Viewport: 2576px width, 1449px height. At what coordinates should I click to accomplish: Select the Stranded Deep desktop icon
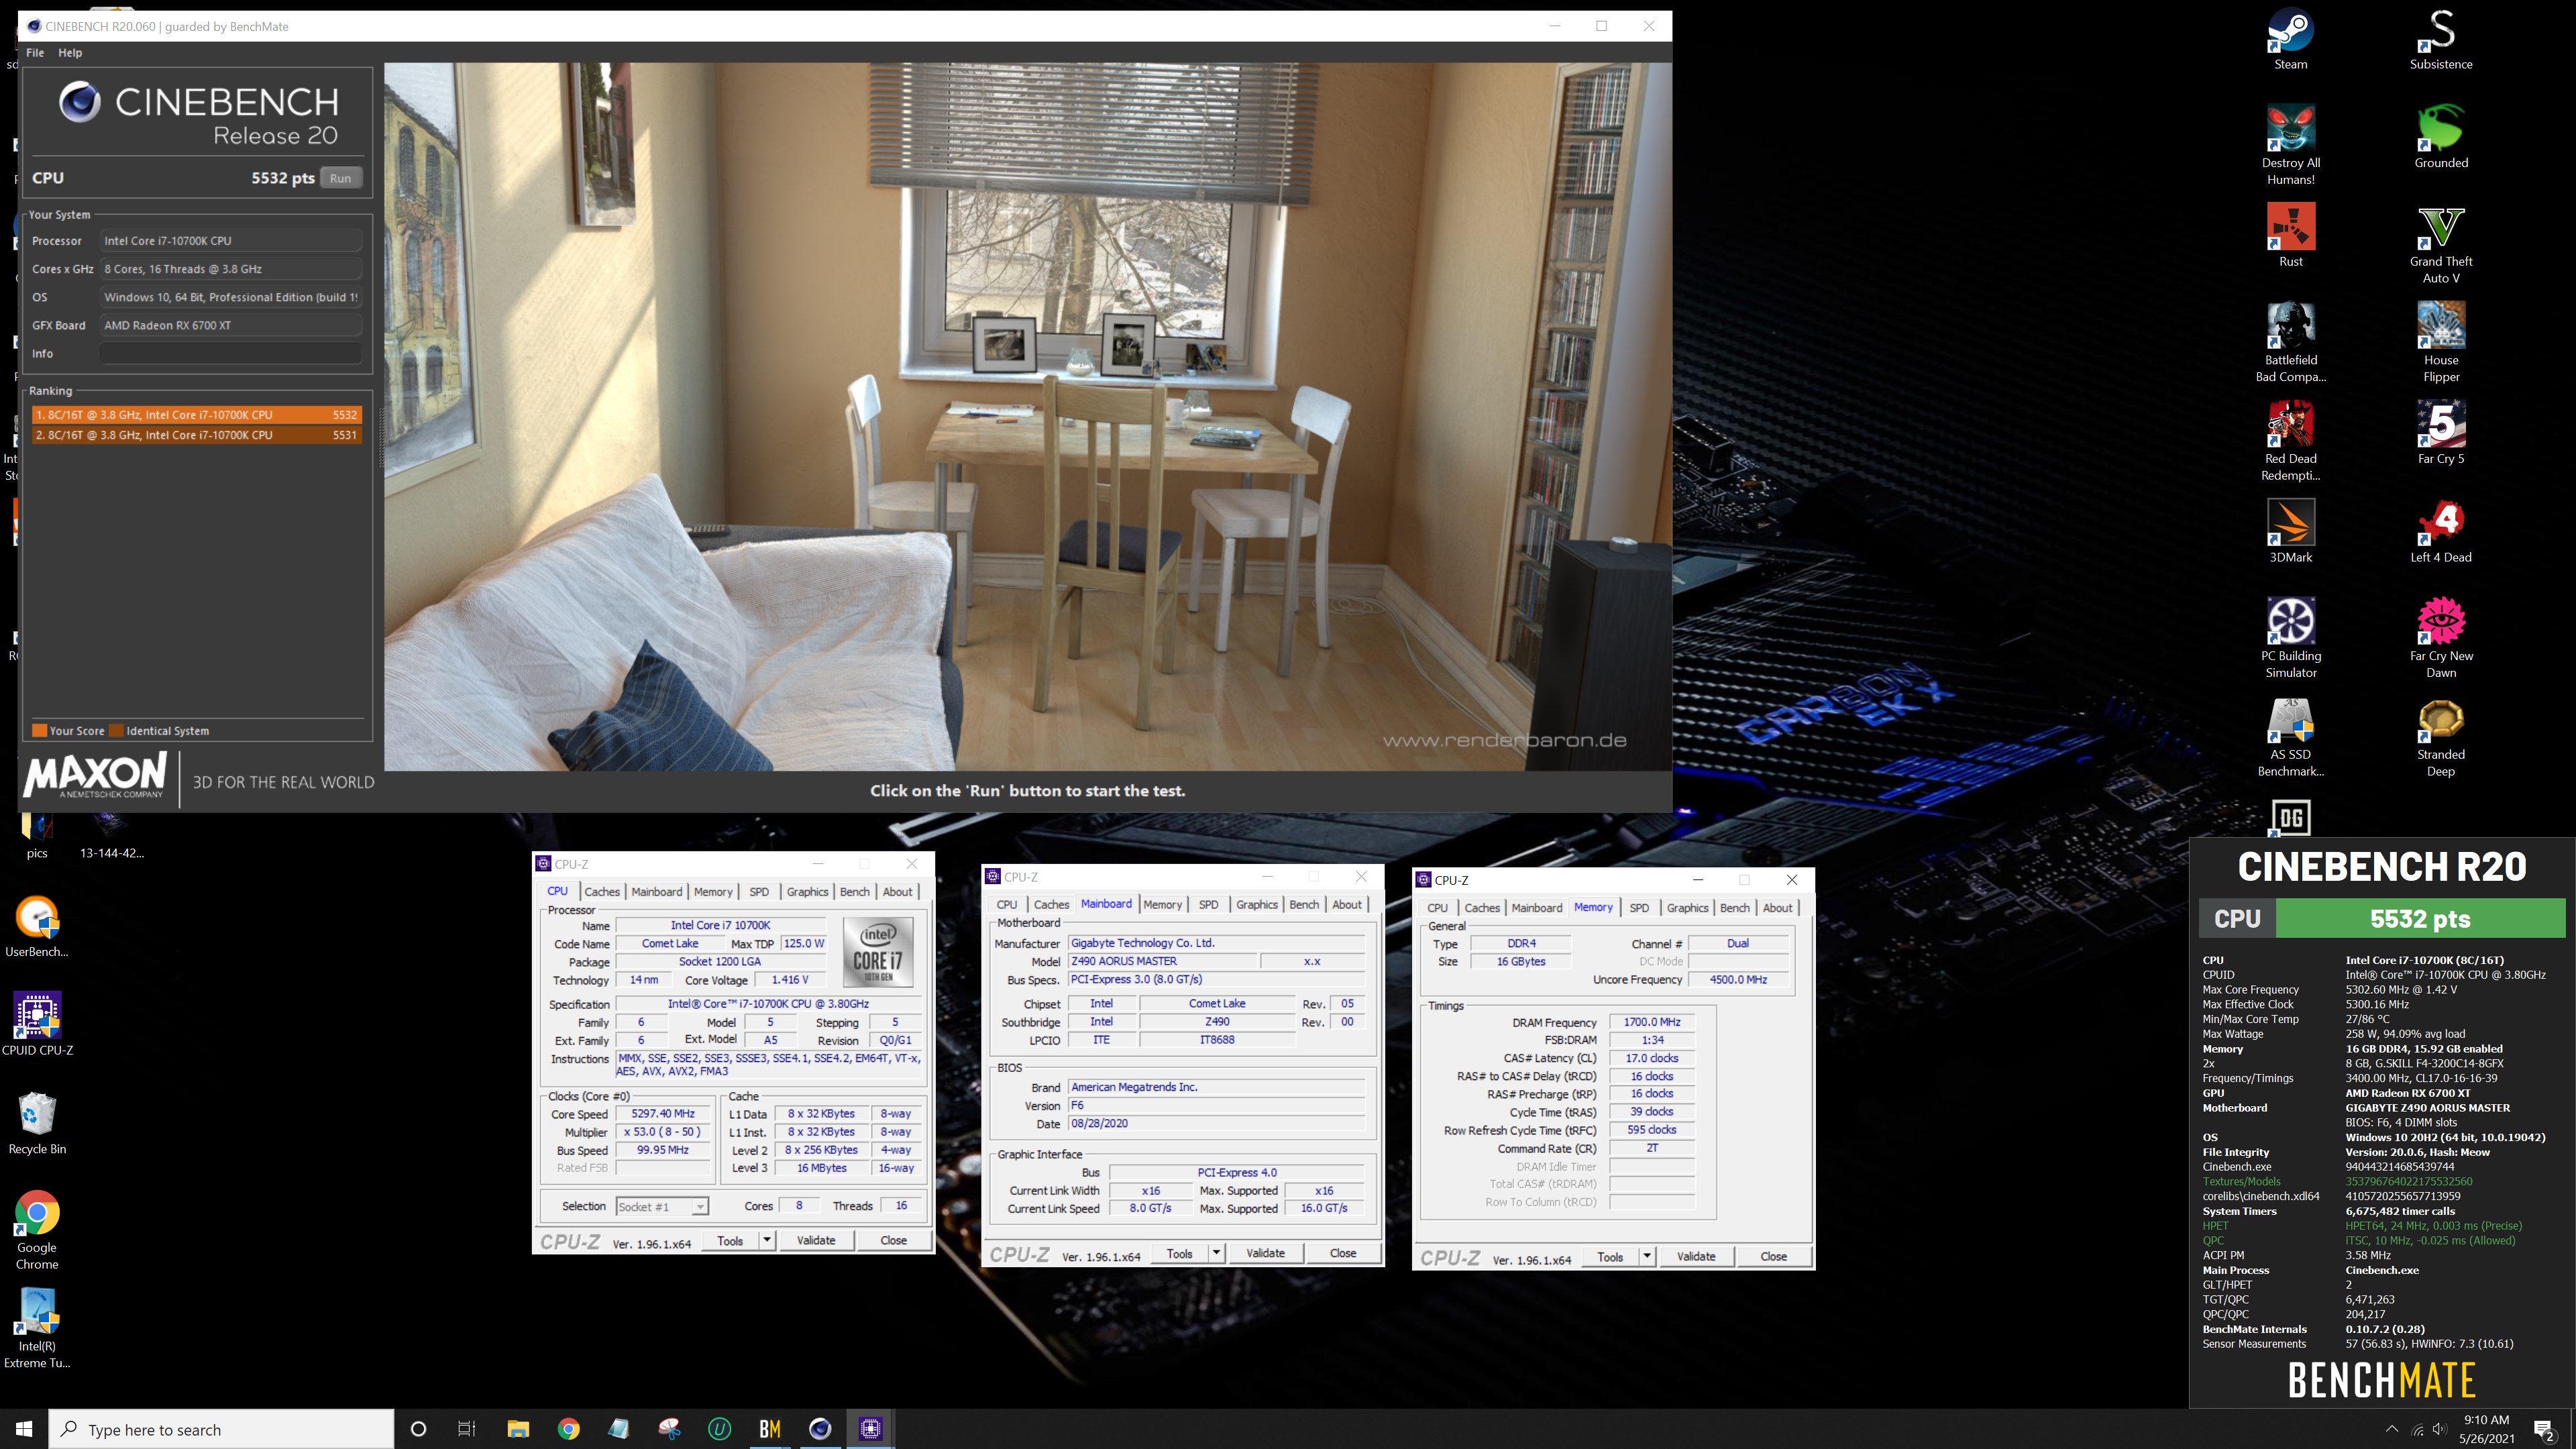click(2440, 738)
